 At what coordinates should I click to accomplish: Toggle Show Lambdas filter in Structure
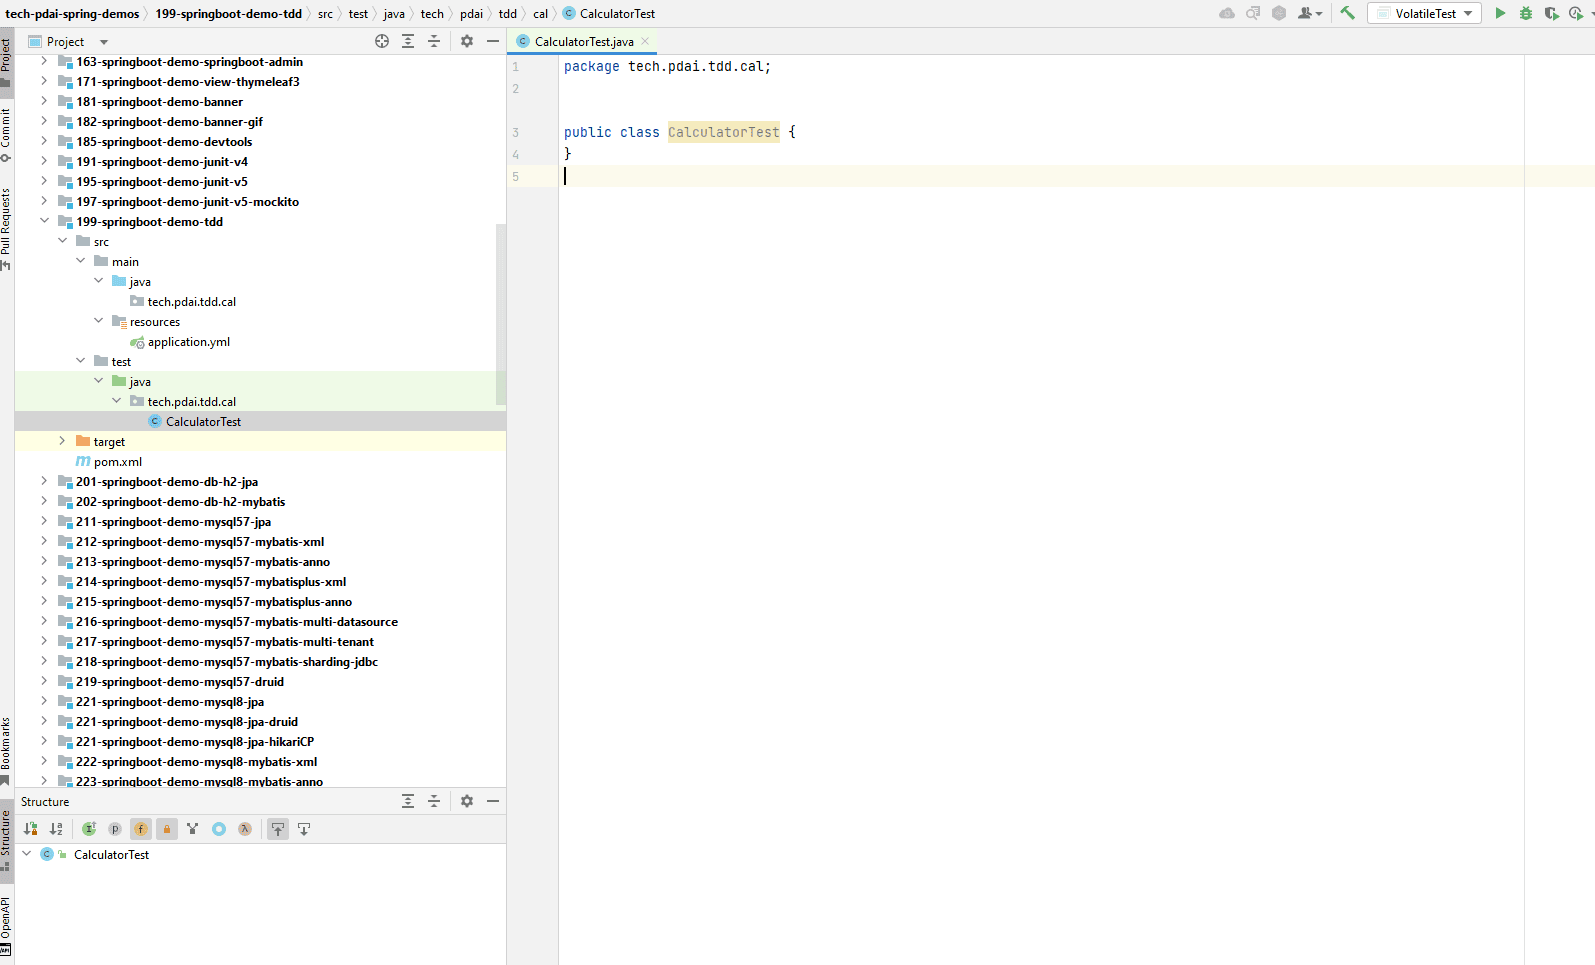click(x=245, y=829)
